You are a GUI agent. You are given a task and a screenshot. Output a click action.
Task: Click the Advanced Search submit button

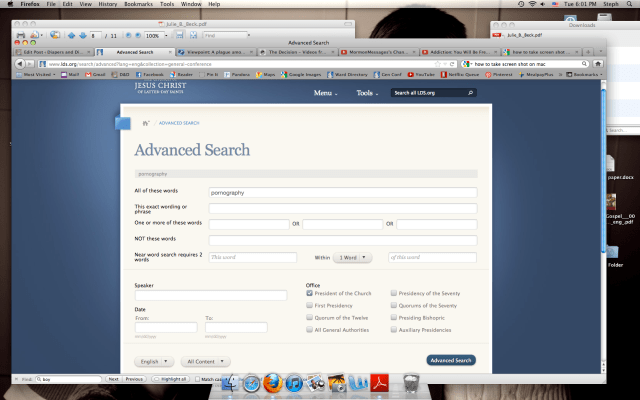click(450, 360)
